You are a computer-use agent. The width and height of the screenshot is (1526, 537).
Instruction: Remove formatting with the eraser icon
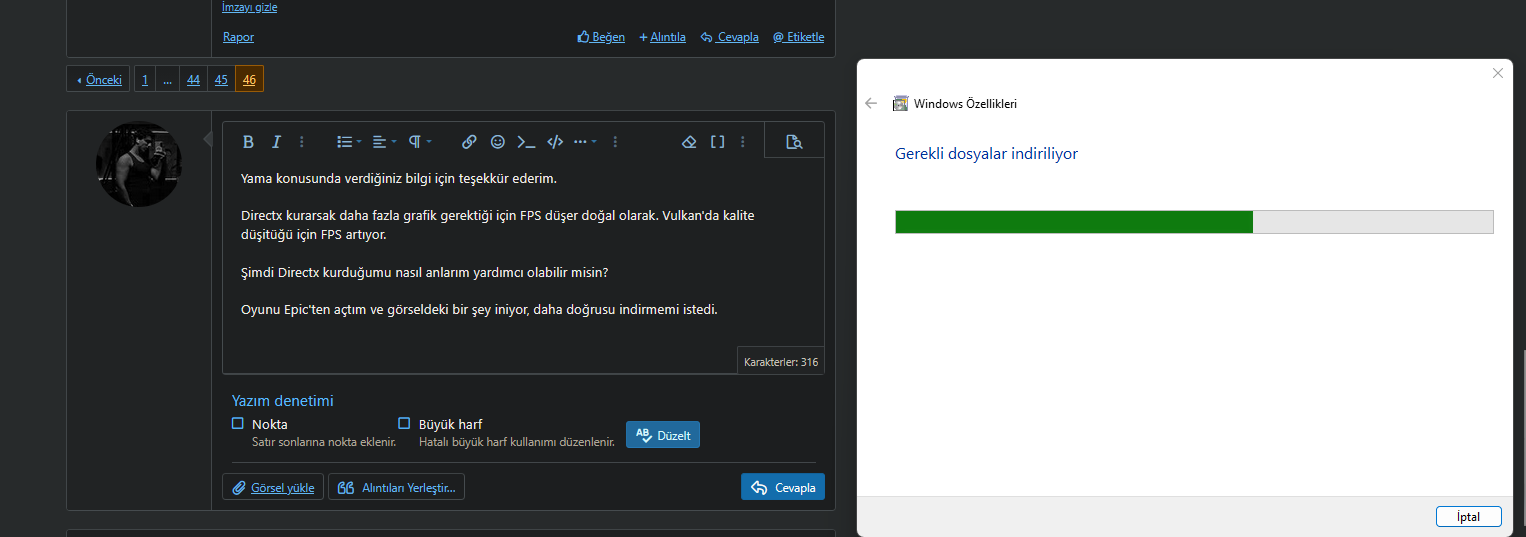click(x=688, y=142)
